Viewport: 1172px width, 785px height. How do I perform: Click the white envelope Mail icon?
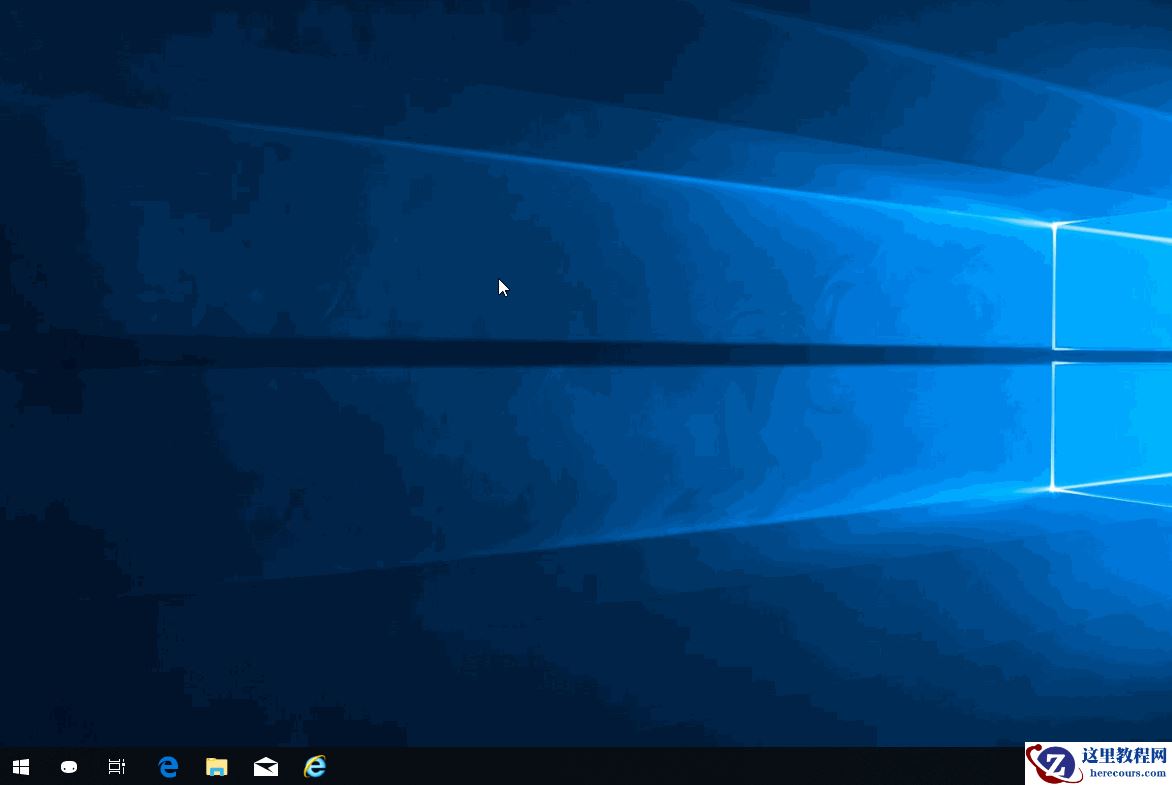[265, 766]
